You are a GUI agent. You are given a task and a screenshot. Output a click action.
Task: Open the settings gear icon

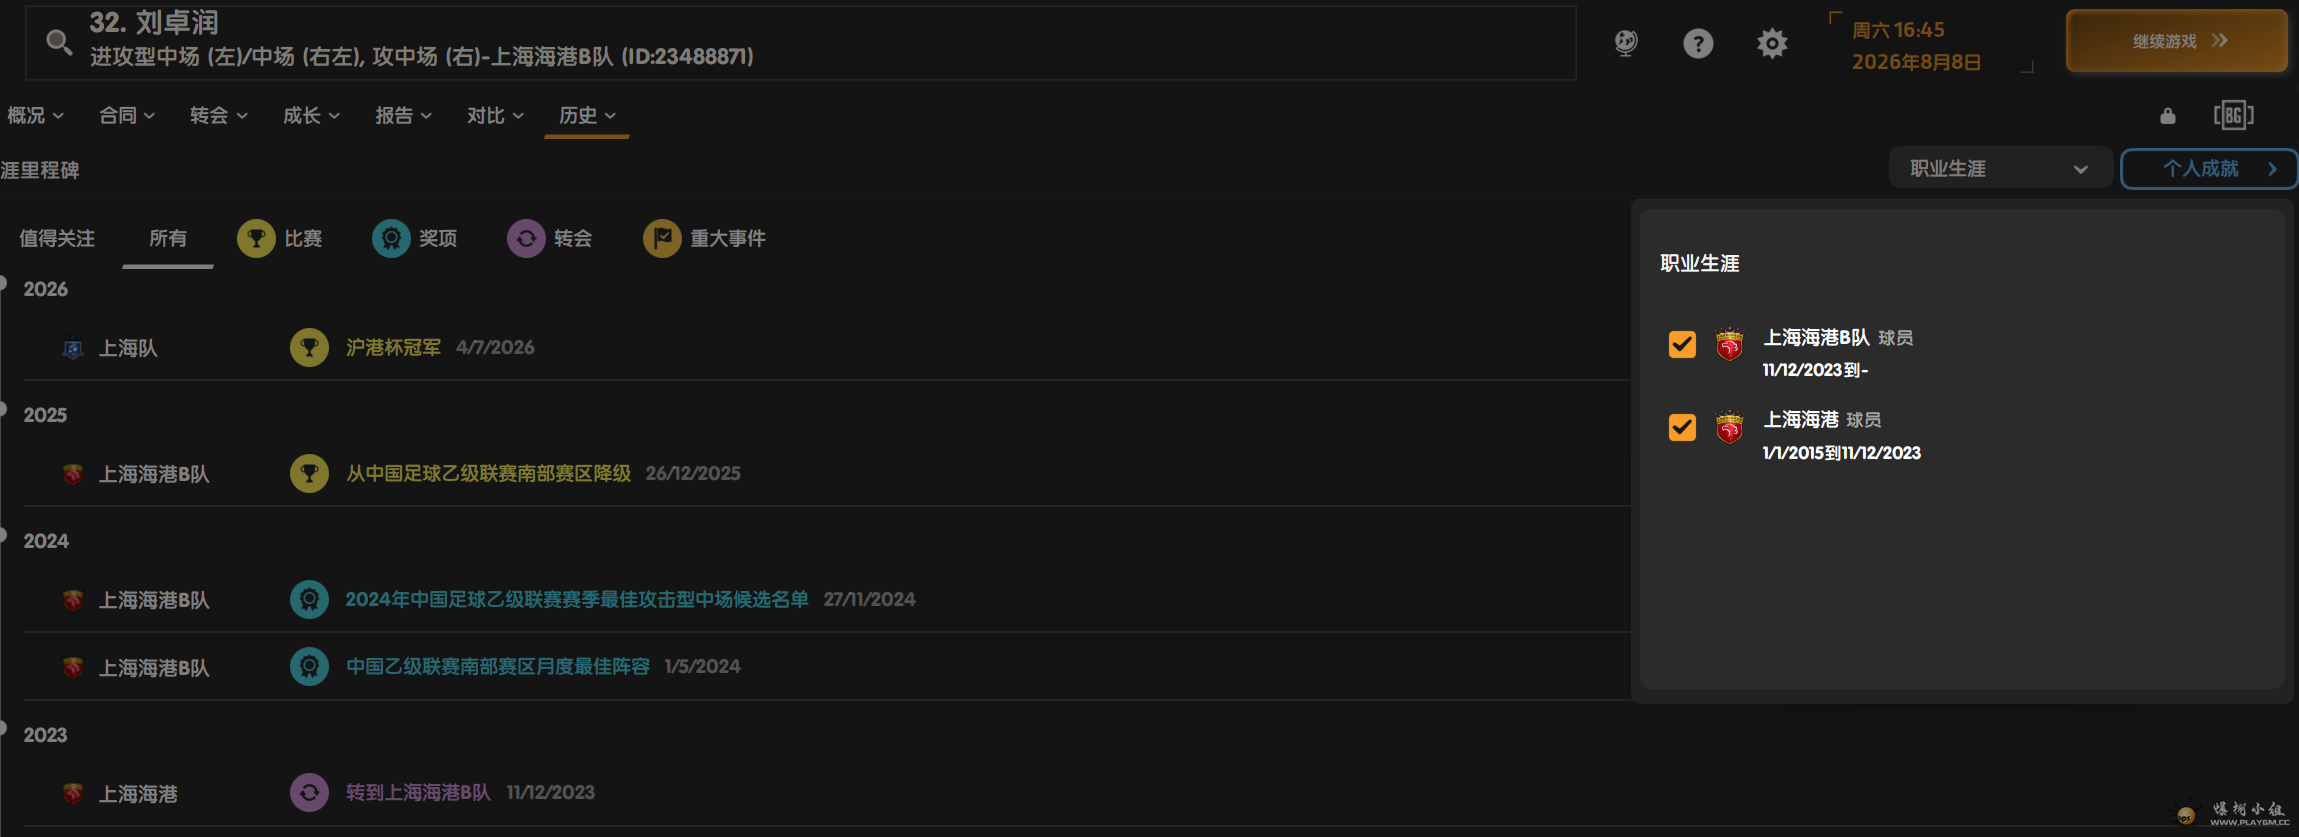[1772, 43]
